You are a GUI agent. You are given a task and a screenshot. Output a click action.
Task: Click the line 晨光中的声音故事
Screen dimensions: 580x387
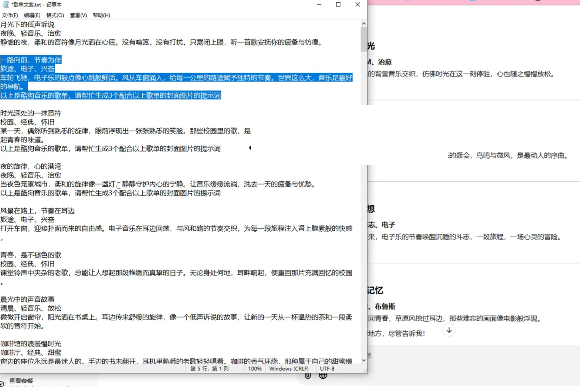coord(27,299)
